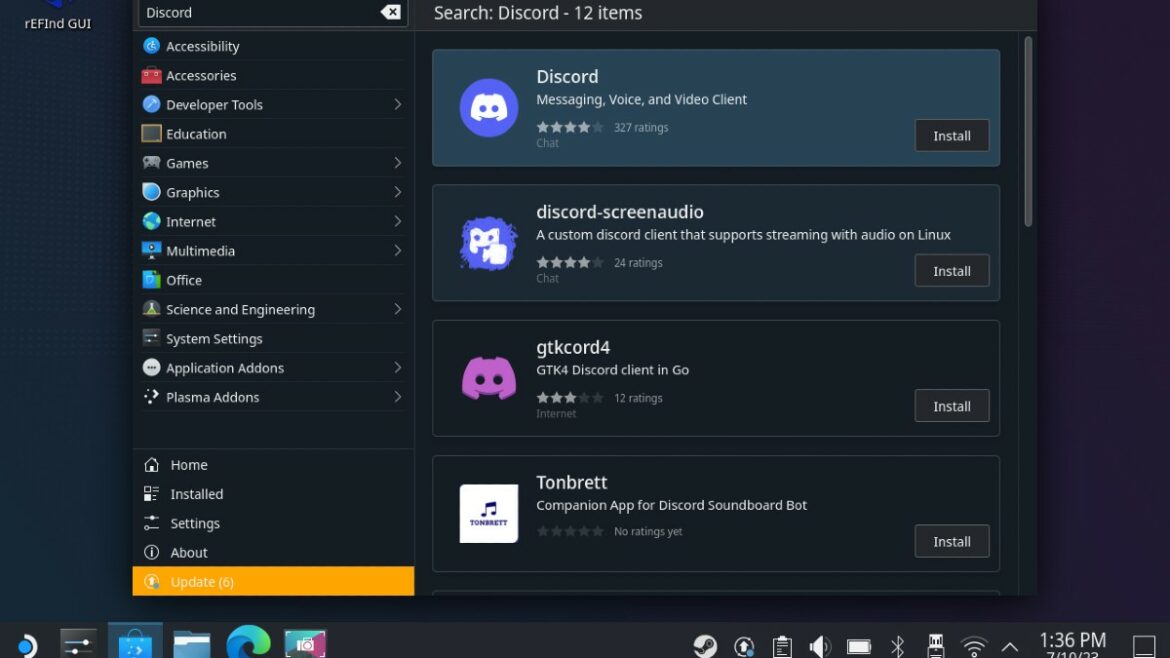The width and height of the screenshot is (1170, 658).
Task: Expand the Games category arrow
Action: [x=398, y=163]
